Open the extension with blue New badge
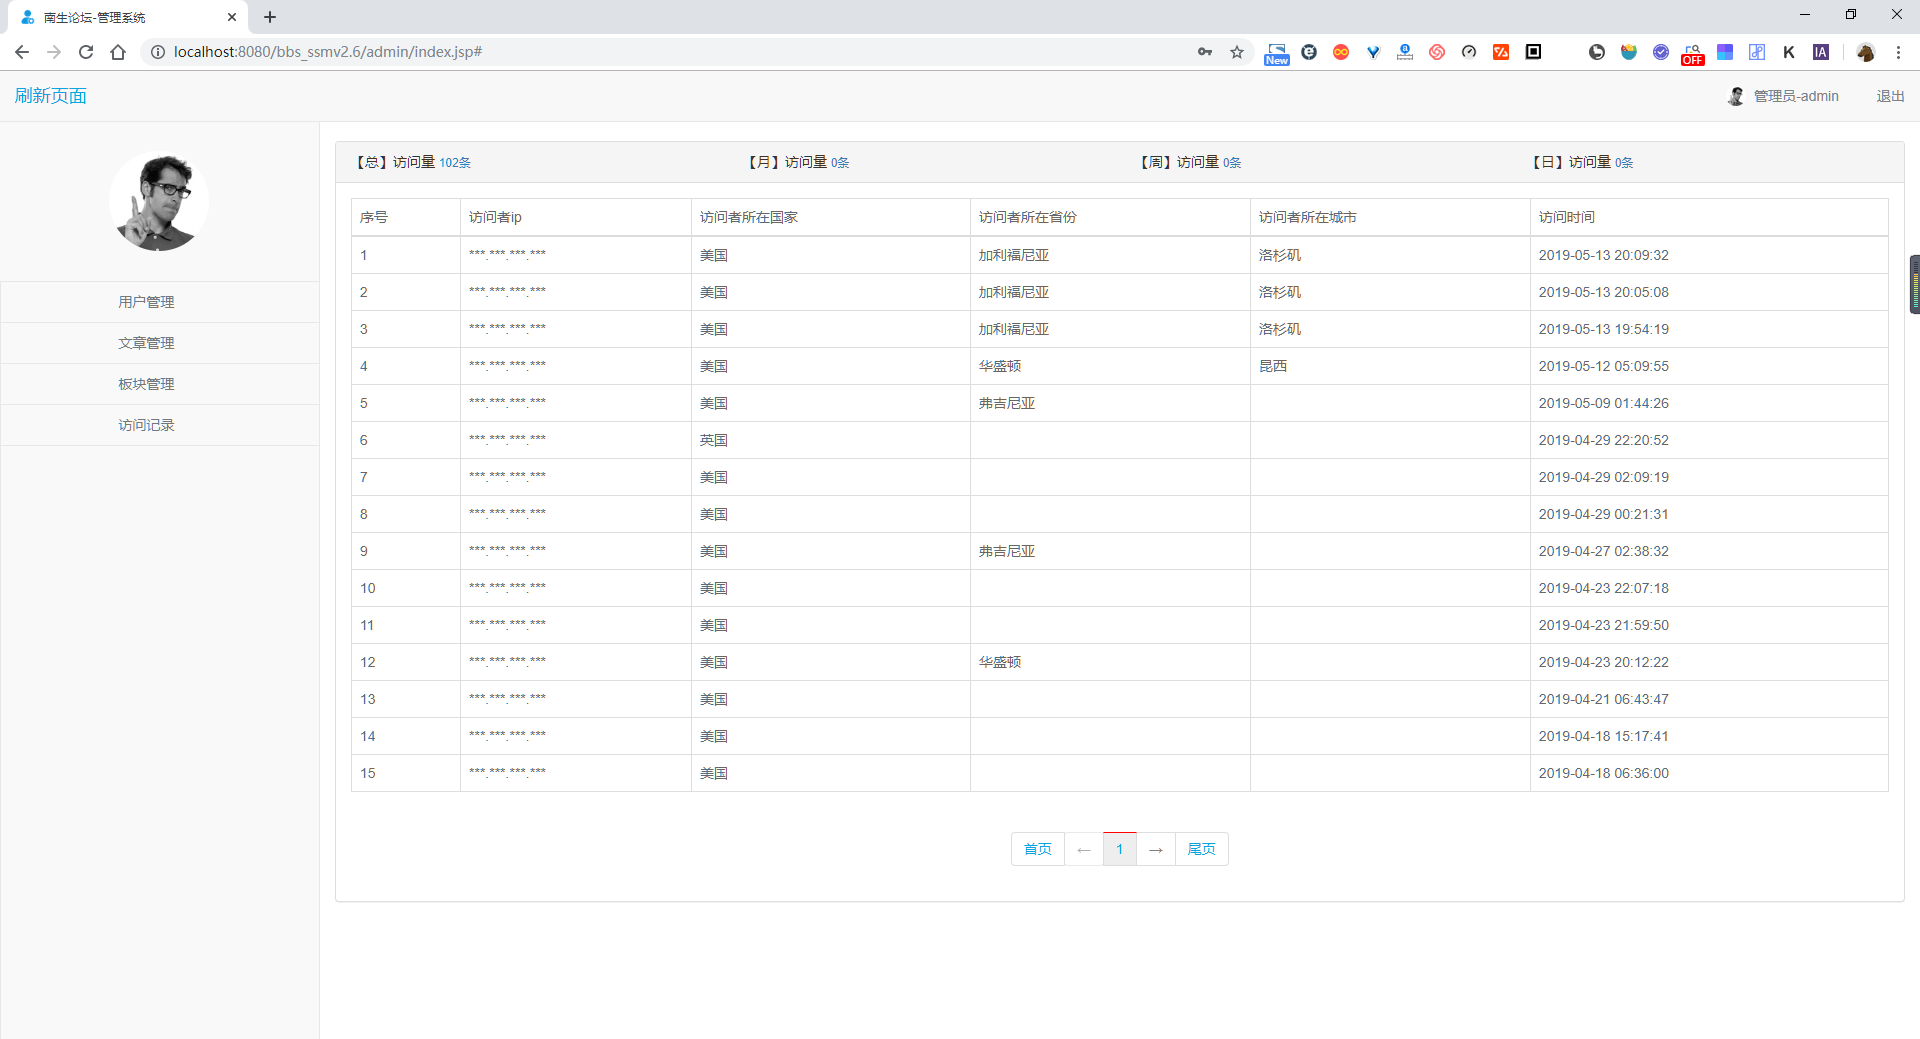 tap(1277, 54)
